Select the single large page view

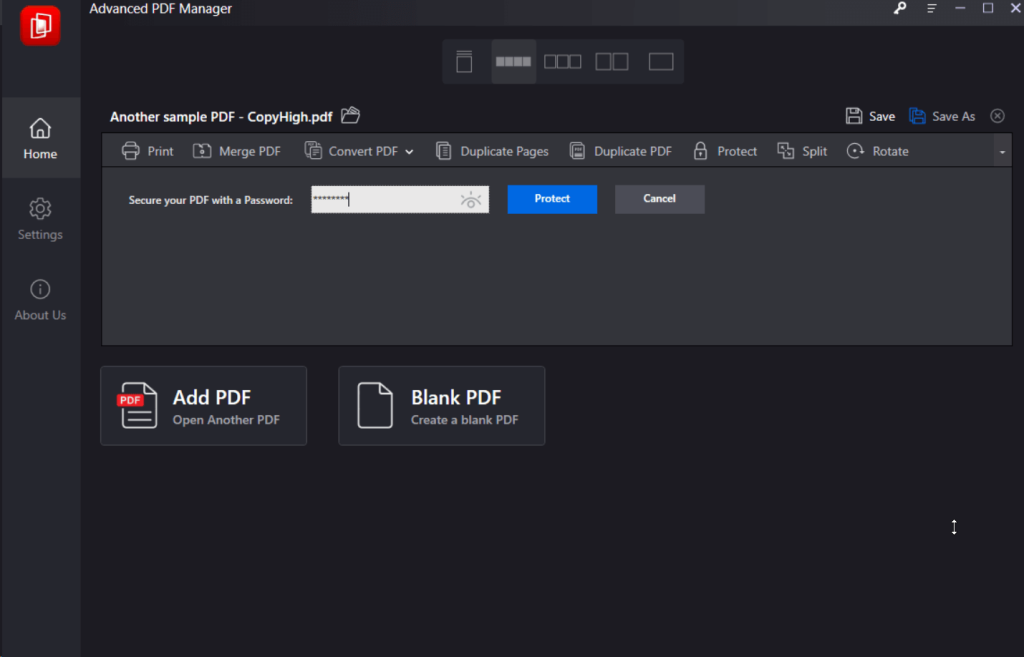coord(661,61)
